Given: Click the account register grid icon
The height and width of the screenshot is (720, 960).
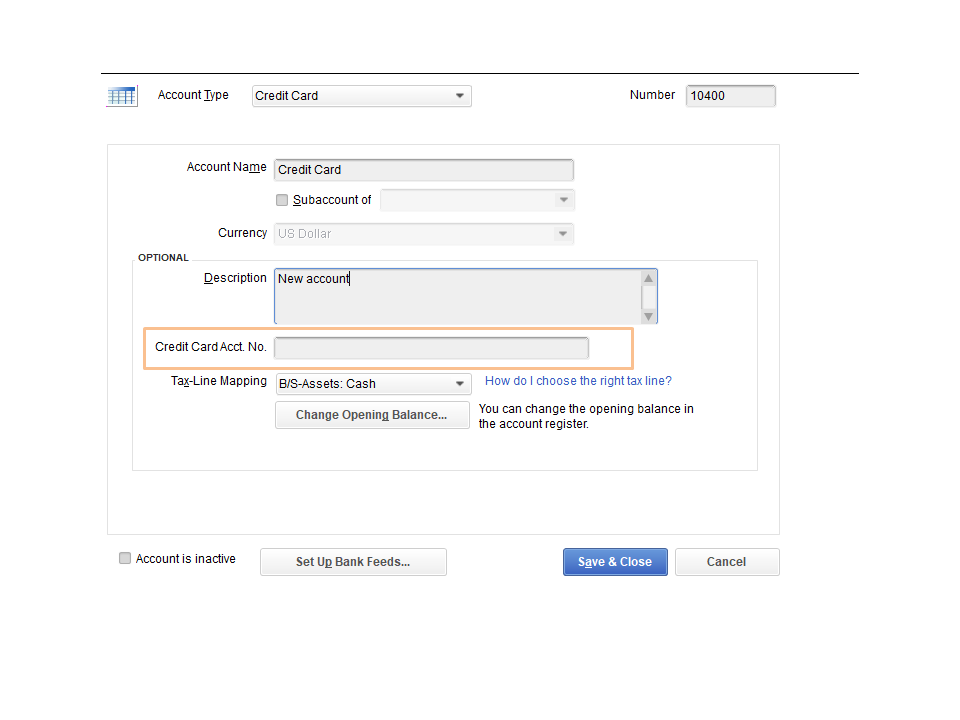Looking at the screenshot, I should coord(122,96).
